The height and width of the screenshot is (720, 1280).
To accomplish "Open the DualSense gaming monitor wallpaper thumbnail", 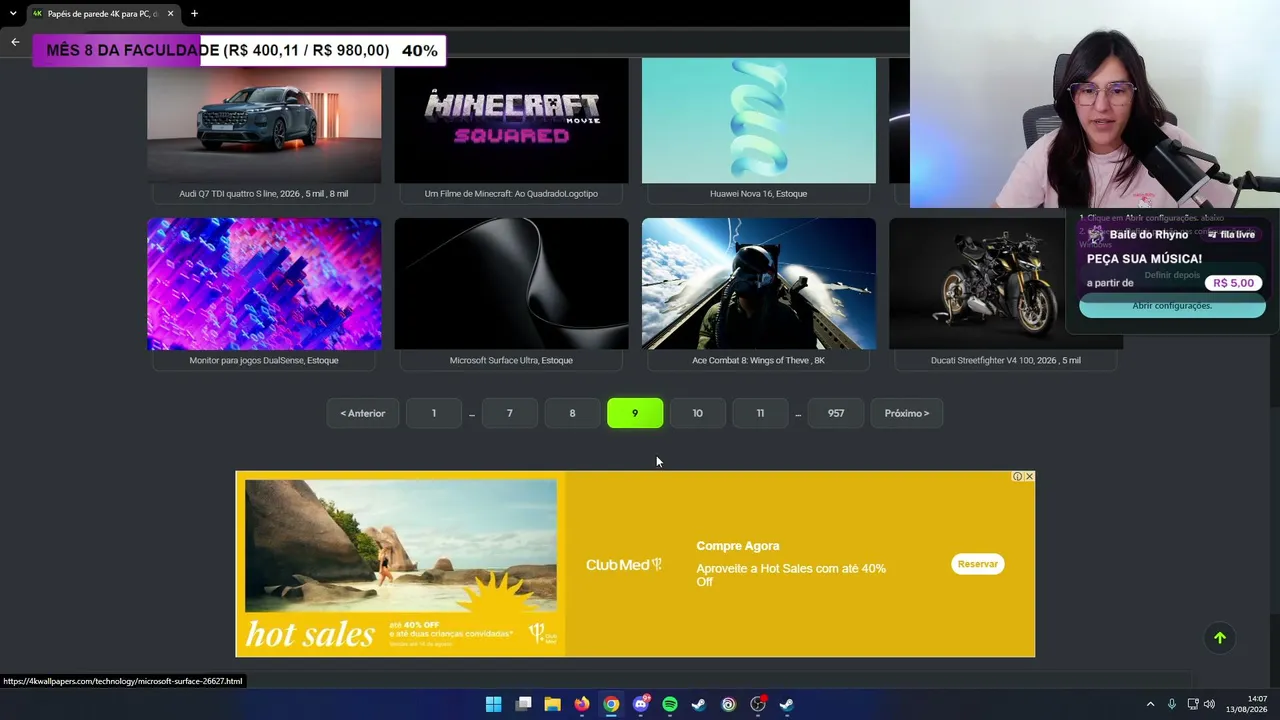I will point(264,284).
